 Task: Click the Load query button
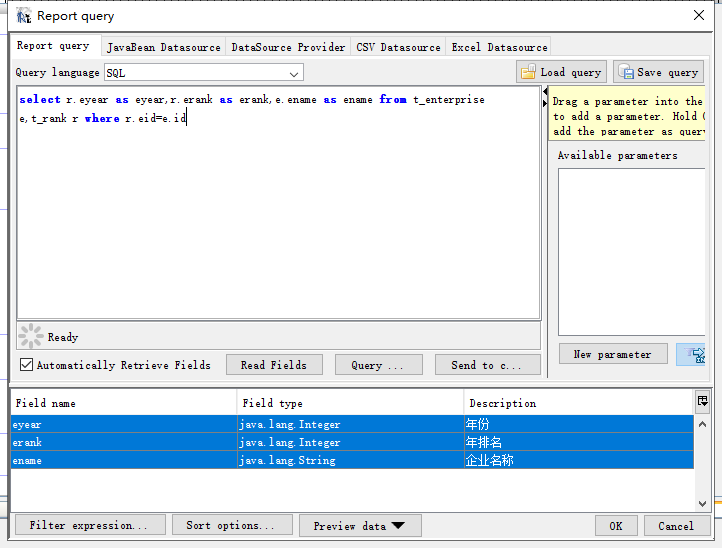click(x=561, y=72)
